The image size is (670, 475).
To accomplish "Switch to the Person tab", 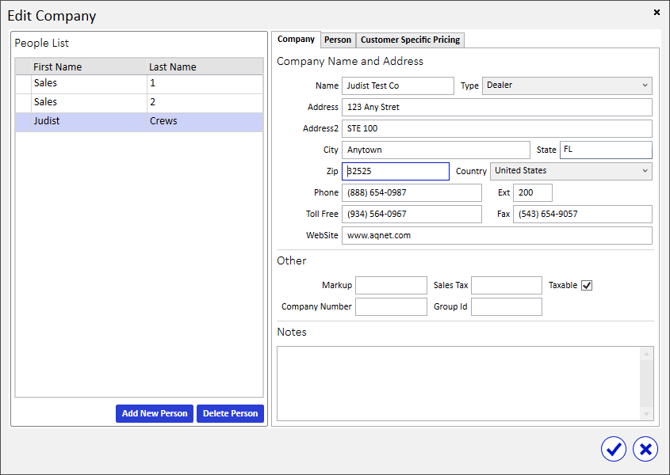I will tap(338, 40).
